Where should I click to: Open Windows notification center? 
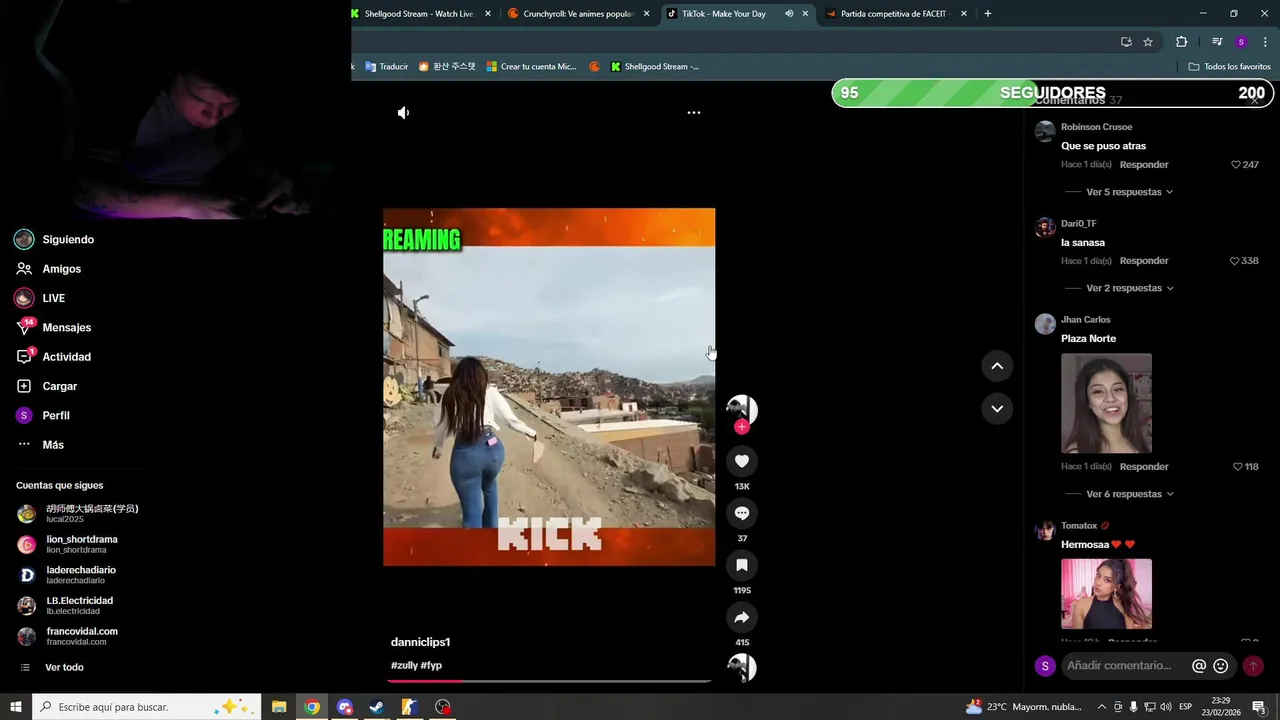[1260, 707]
